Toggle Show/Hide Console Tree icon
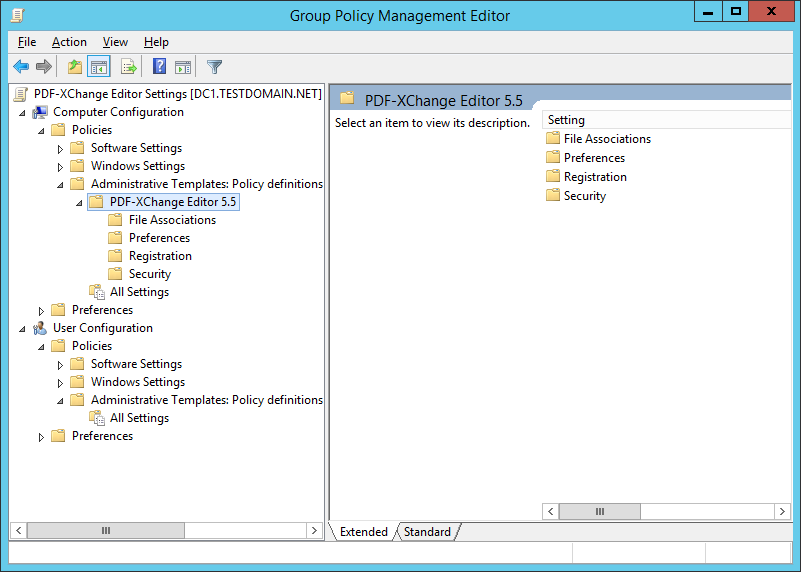 coord(99,66)
